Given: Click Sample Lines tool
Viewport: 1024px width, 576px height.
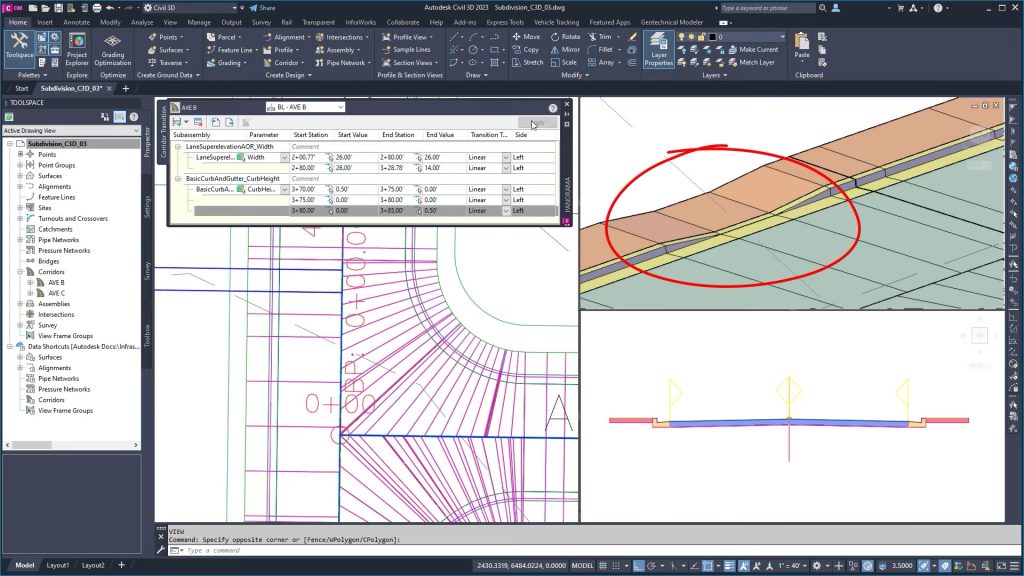Looking at the screenshot, I should click(406, 50).
